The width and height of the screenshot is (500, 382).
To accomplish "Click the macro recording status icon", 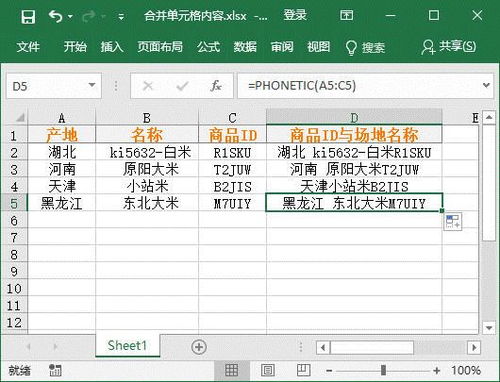I will point(55,370).
